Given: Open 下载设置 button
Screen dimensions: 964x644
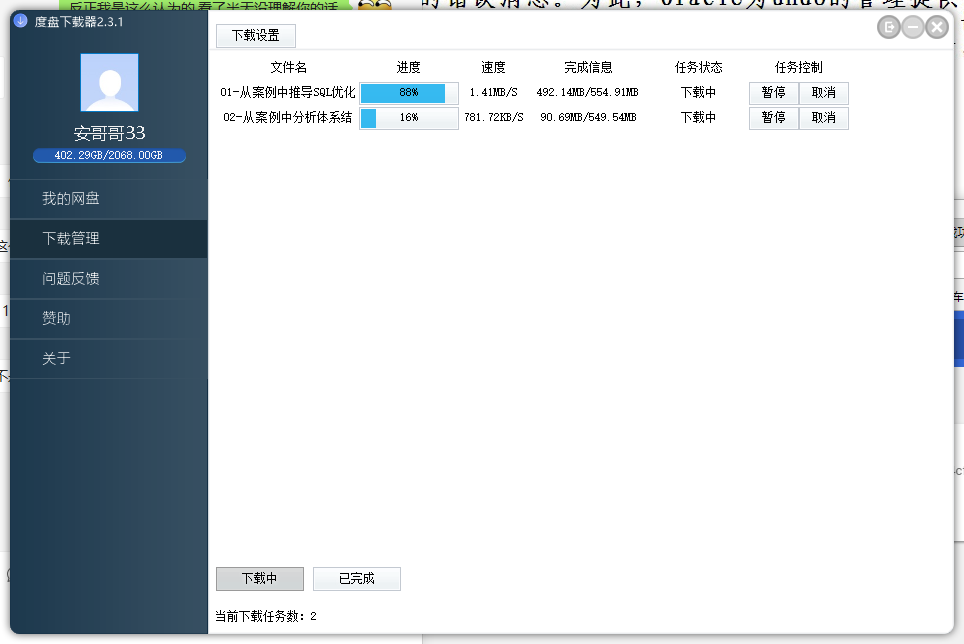Looking at the screenshot, I should [x=256, y=36].
